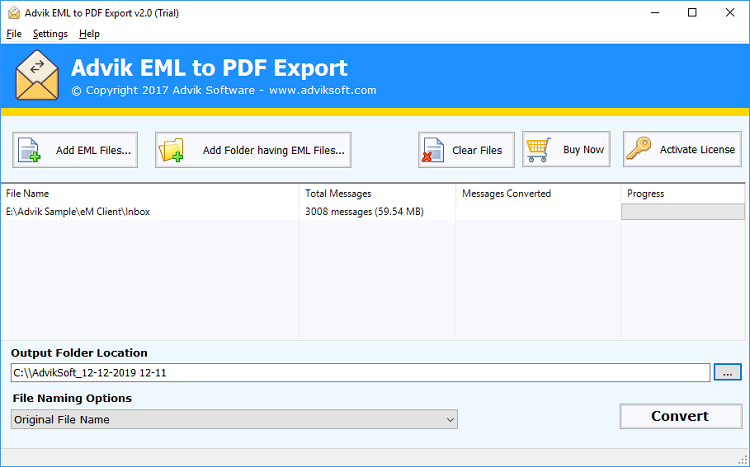Browse output folder with the ... button
The width and height of the screenshot is (750, 467).
(x=728, y=372)
